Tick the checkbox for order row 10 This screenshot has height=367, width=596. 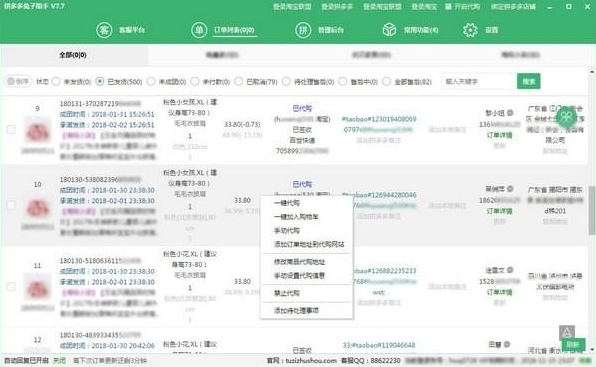[x=11, y=206]
